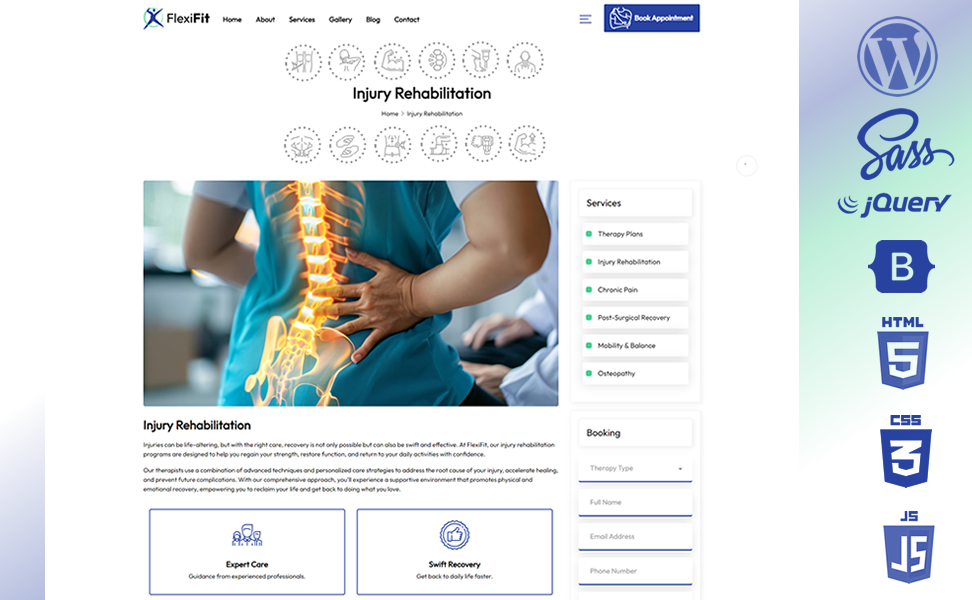972x600 pixels.
Task: Open the Services menu item
Action: tap(302, 20)
